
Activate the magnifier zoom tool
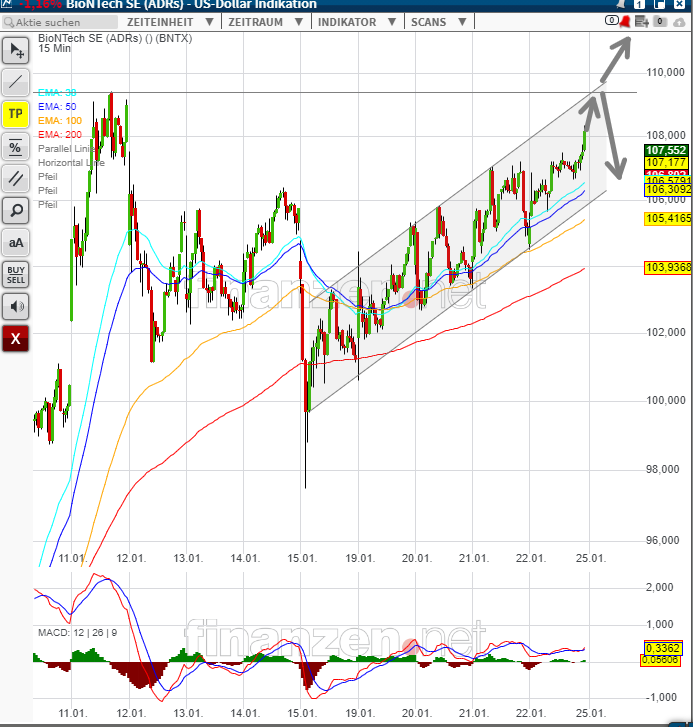pyautogui.click(x=16, y=210)
